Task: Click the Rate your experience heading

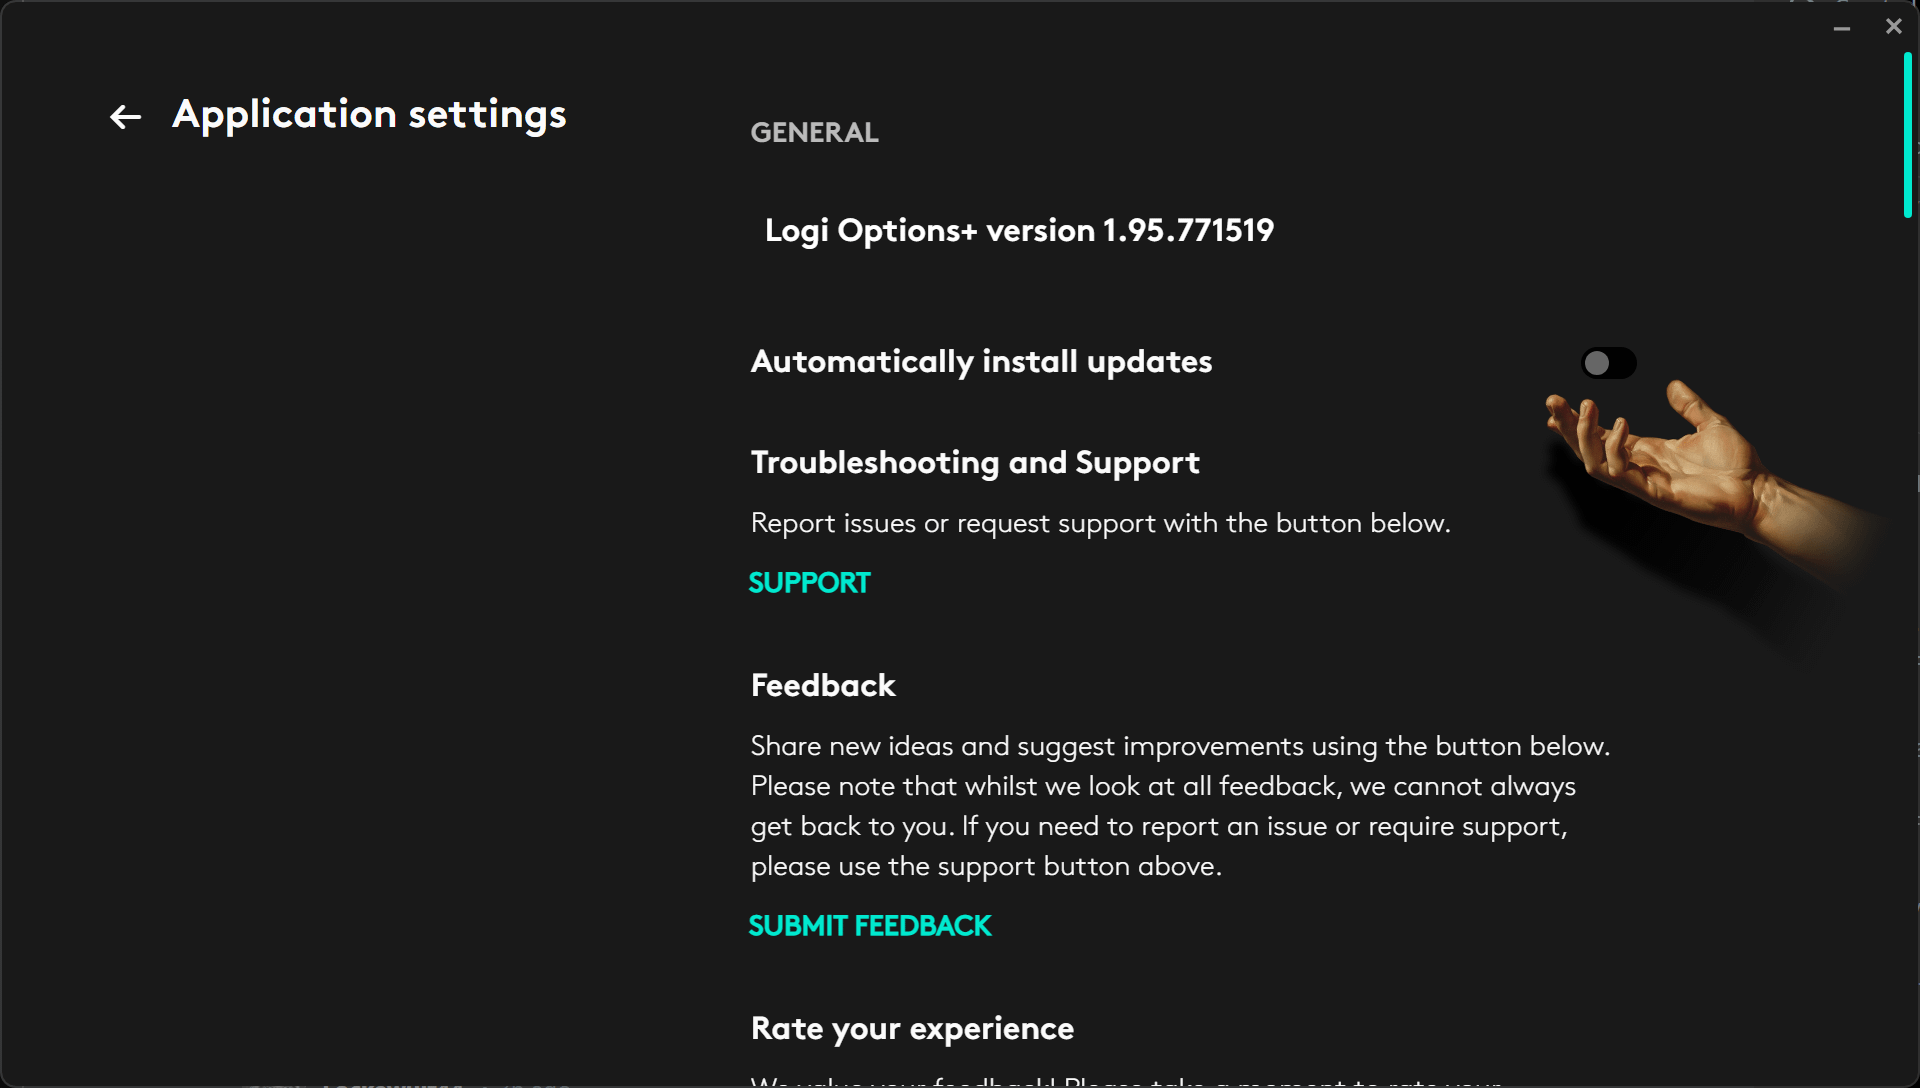Action: 912,1029
